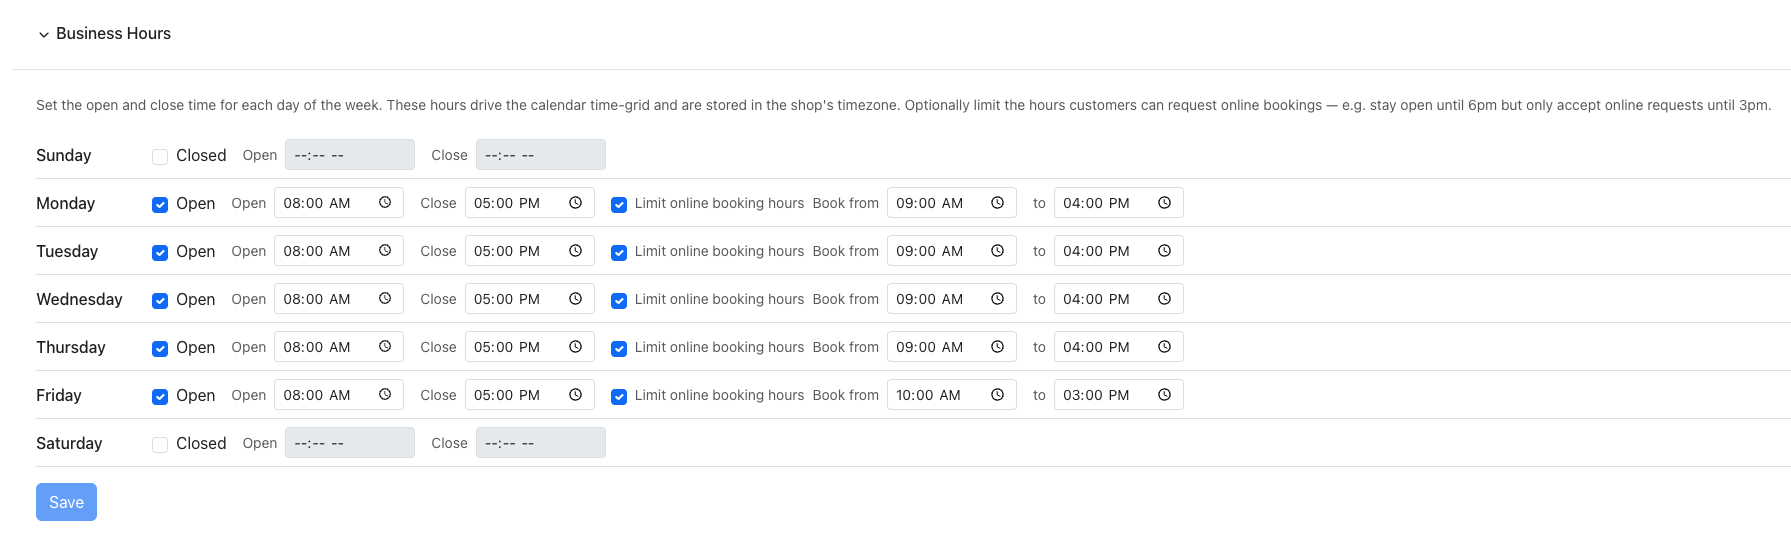Click clock icon in Thursday booking 'to' field
This screenshot has height=540, width=1791.
1165,347
